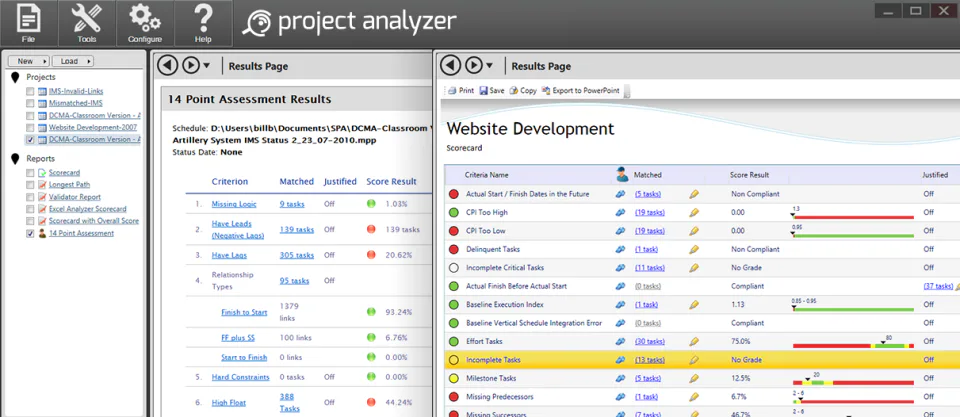
Task: Check the Excel Analyzer Scorecard checkbox
Action: coord(30,209)
